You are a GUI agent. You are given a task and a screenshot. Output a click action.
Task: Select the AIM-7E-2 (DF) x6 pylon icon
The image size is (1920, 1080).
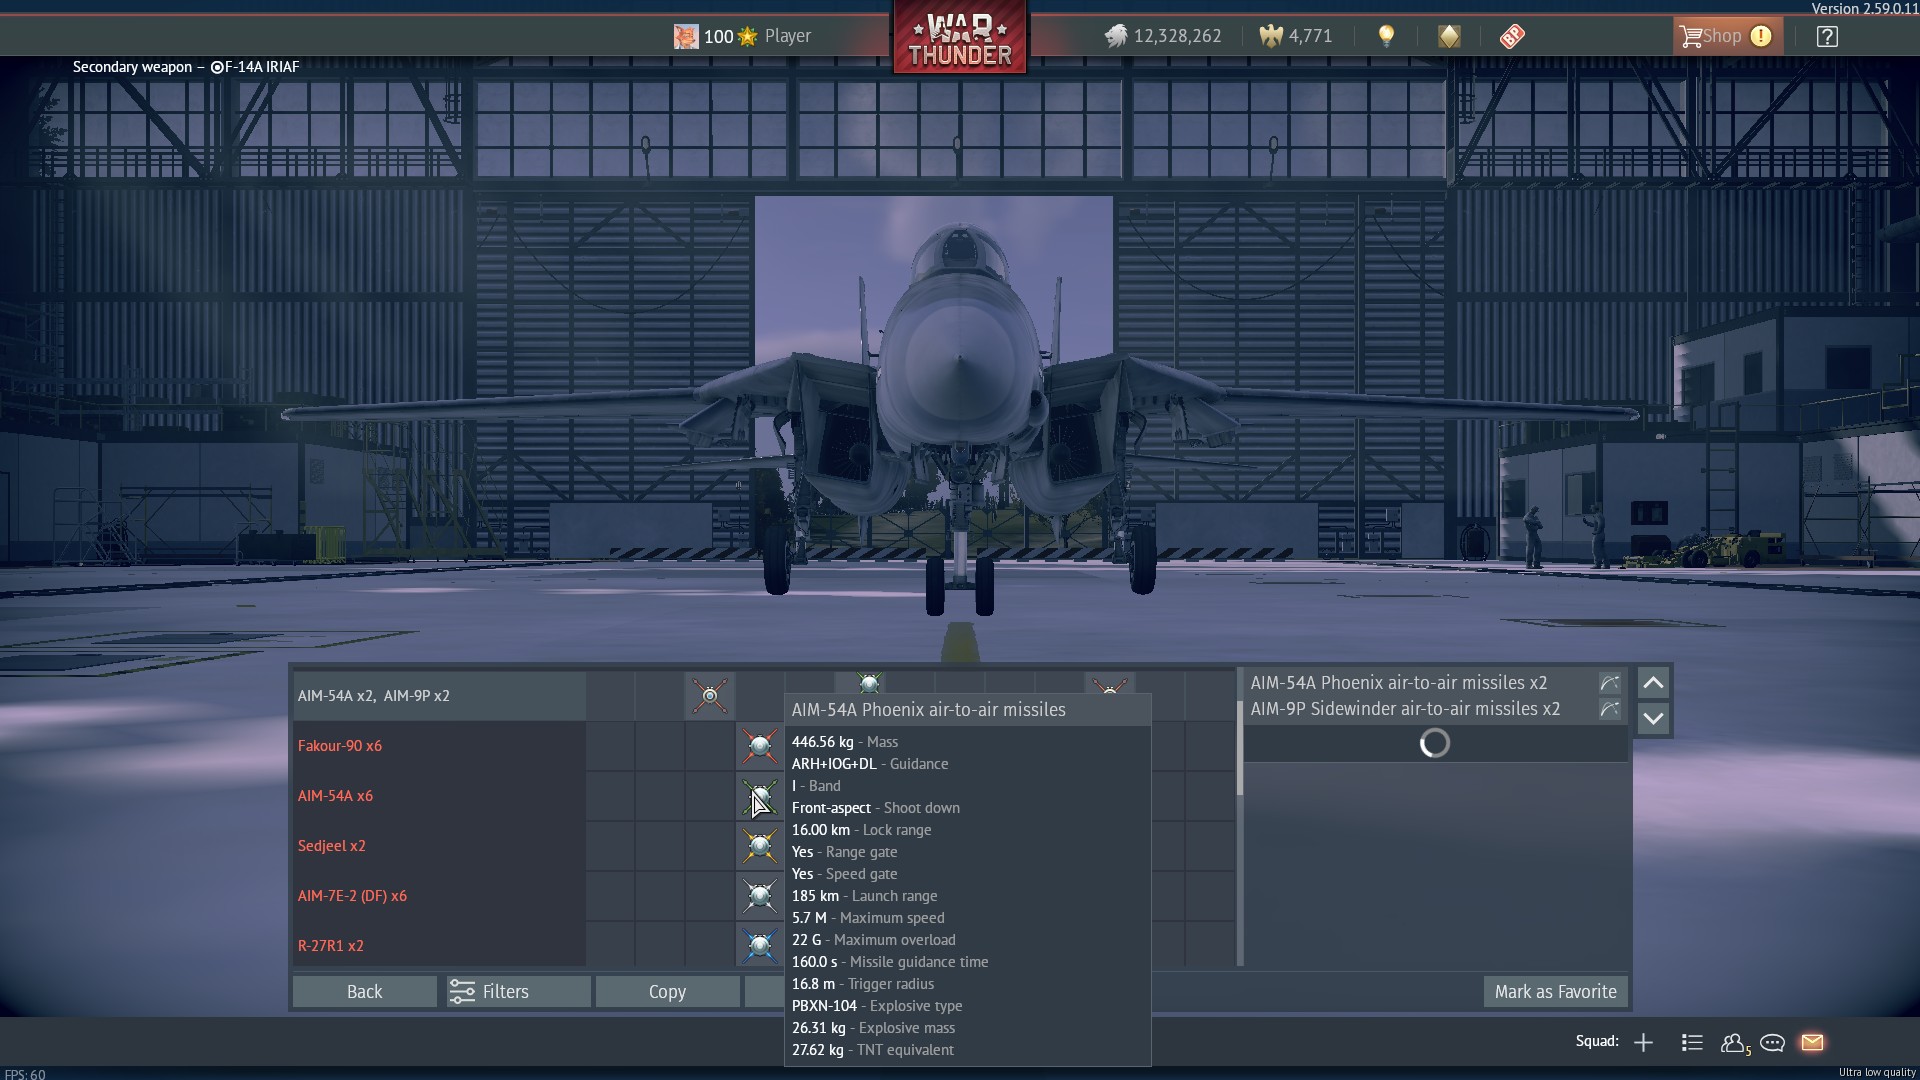[x=760, y=896]
